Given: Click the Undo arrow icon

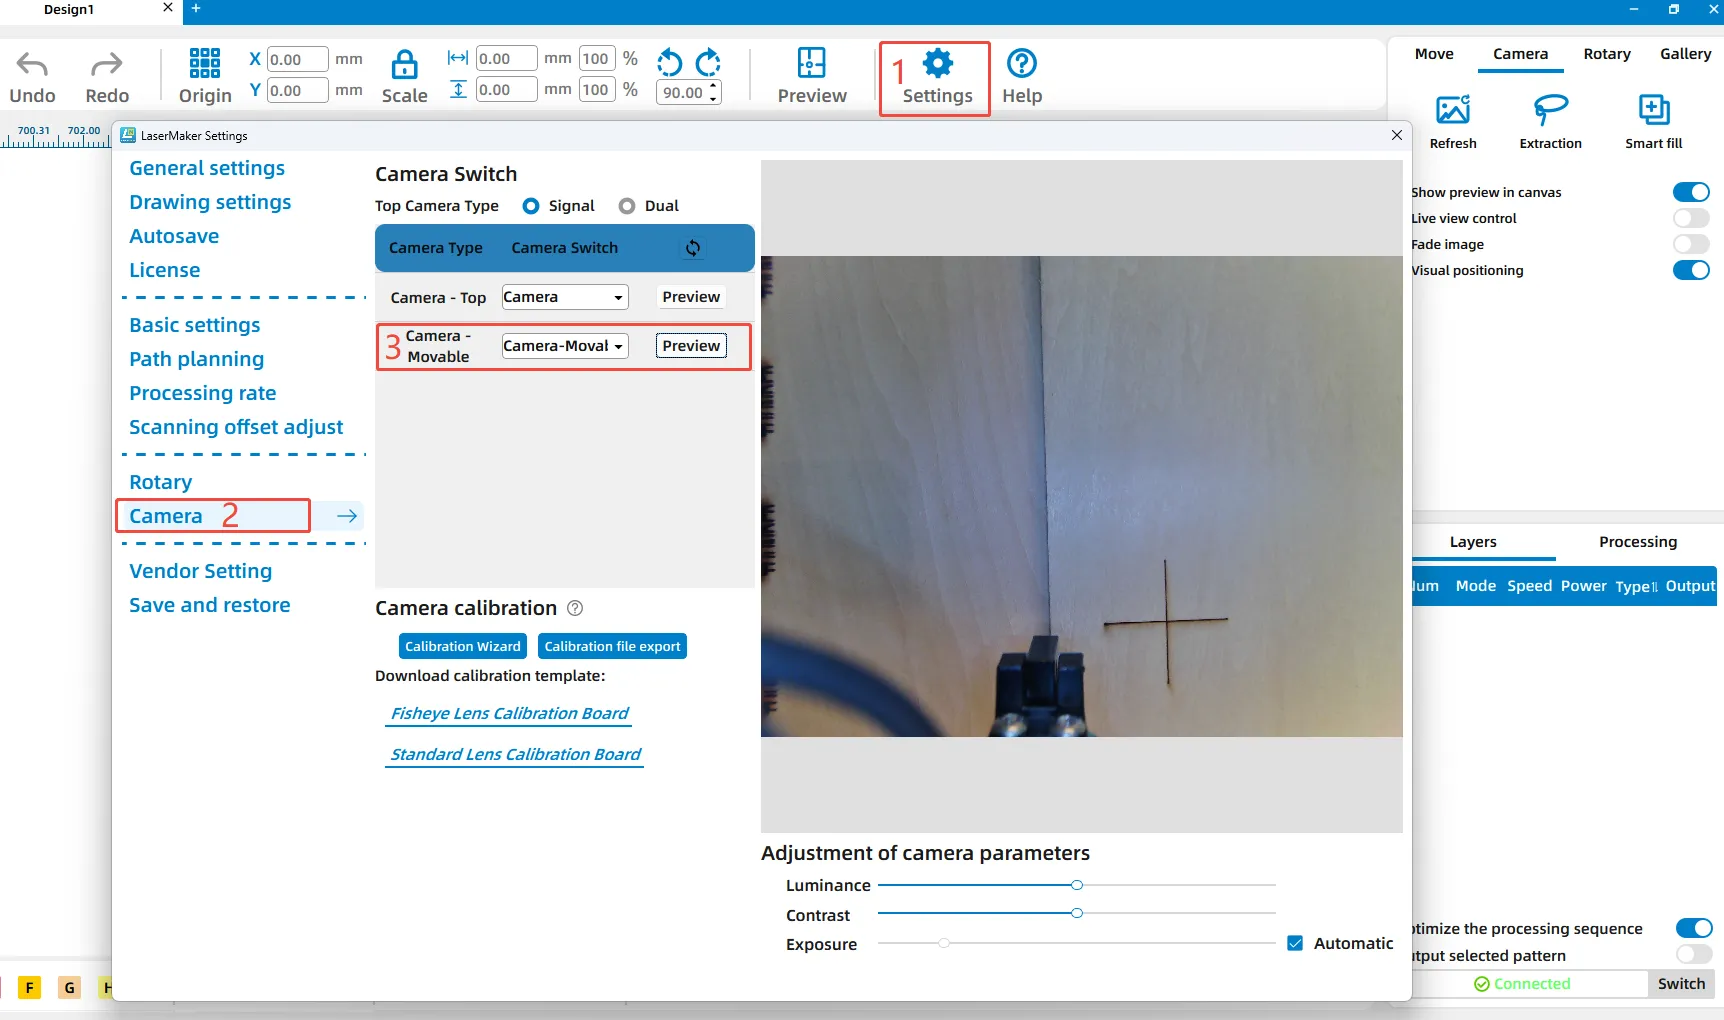Looking at the screenshot, I should coord(32,66).
